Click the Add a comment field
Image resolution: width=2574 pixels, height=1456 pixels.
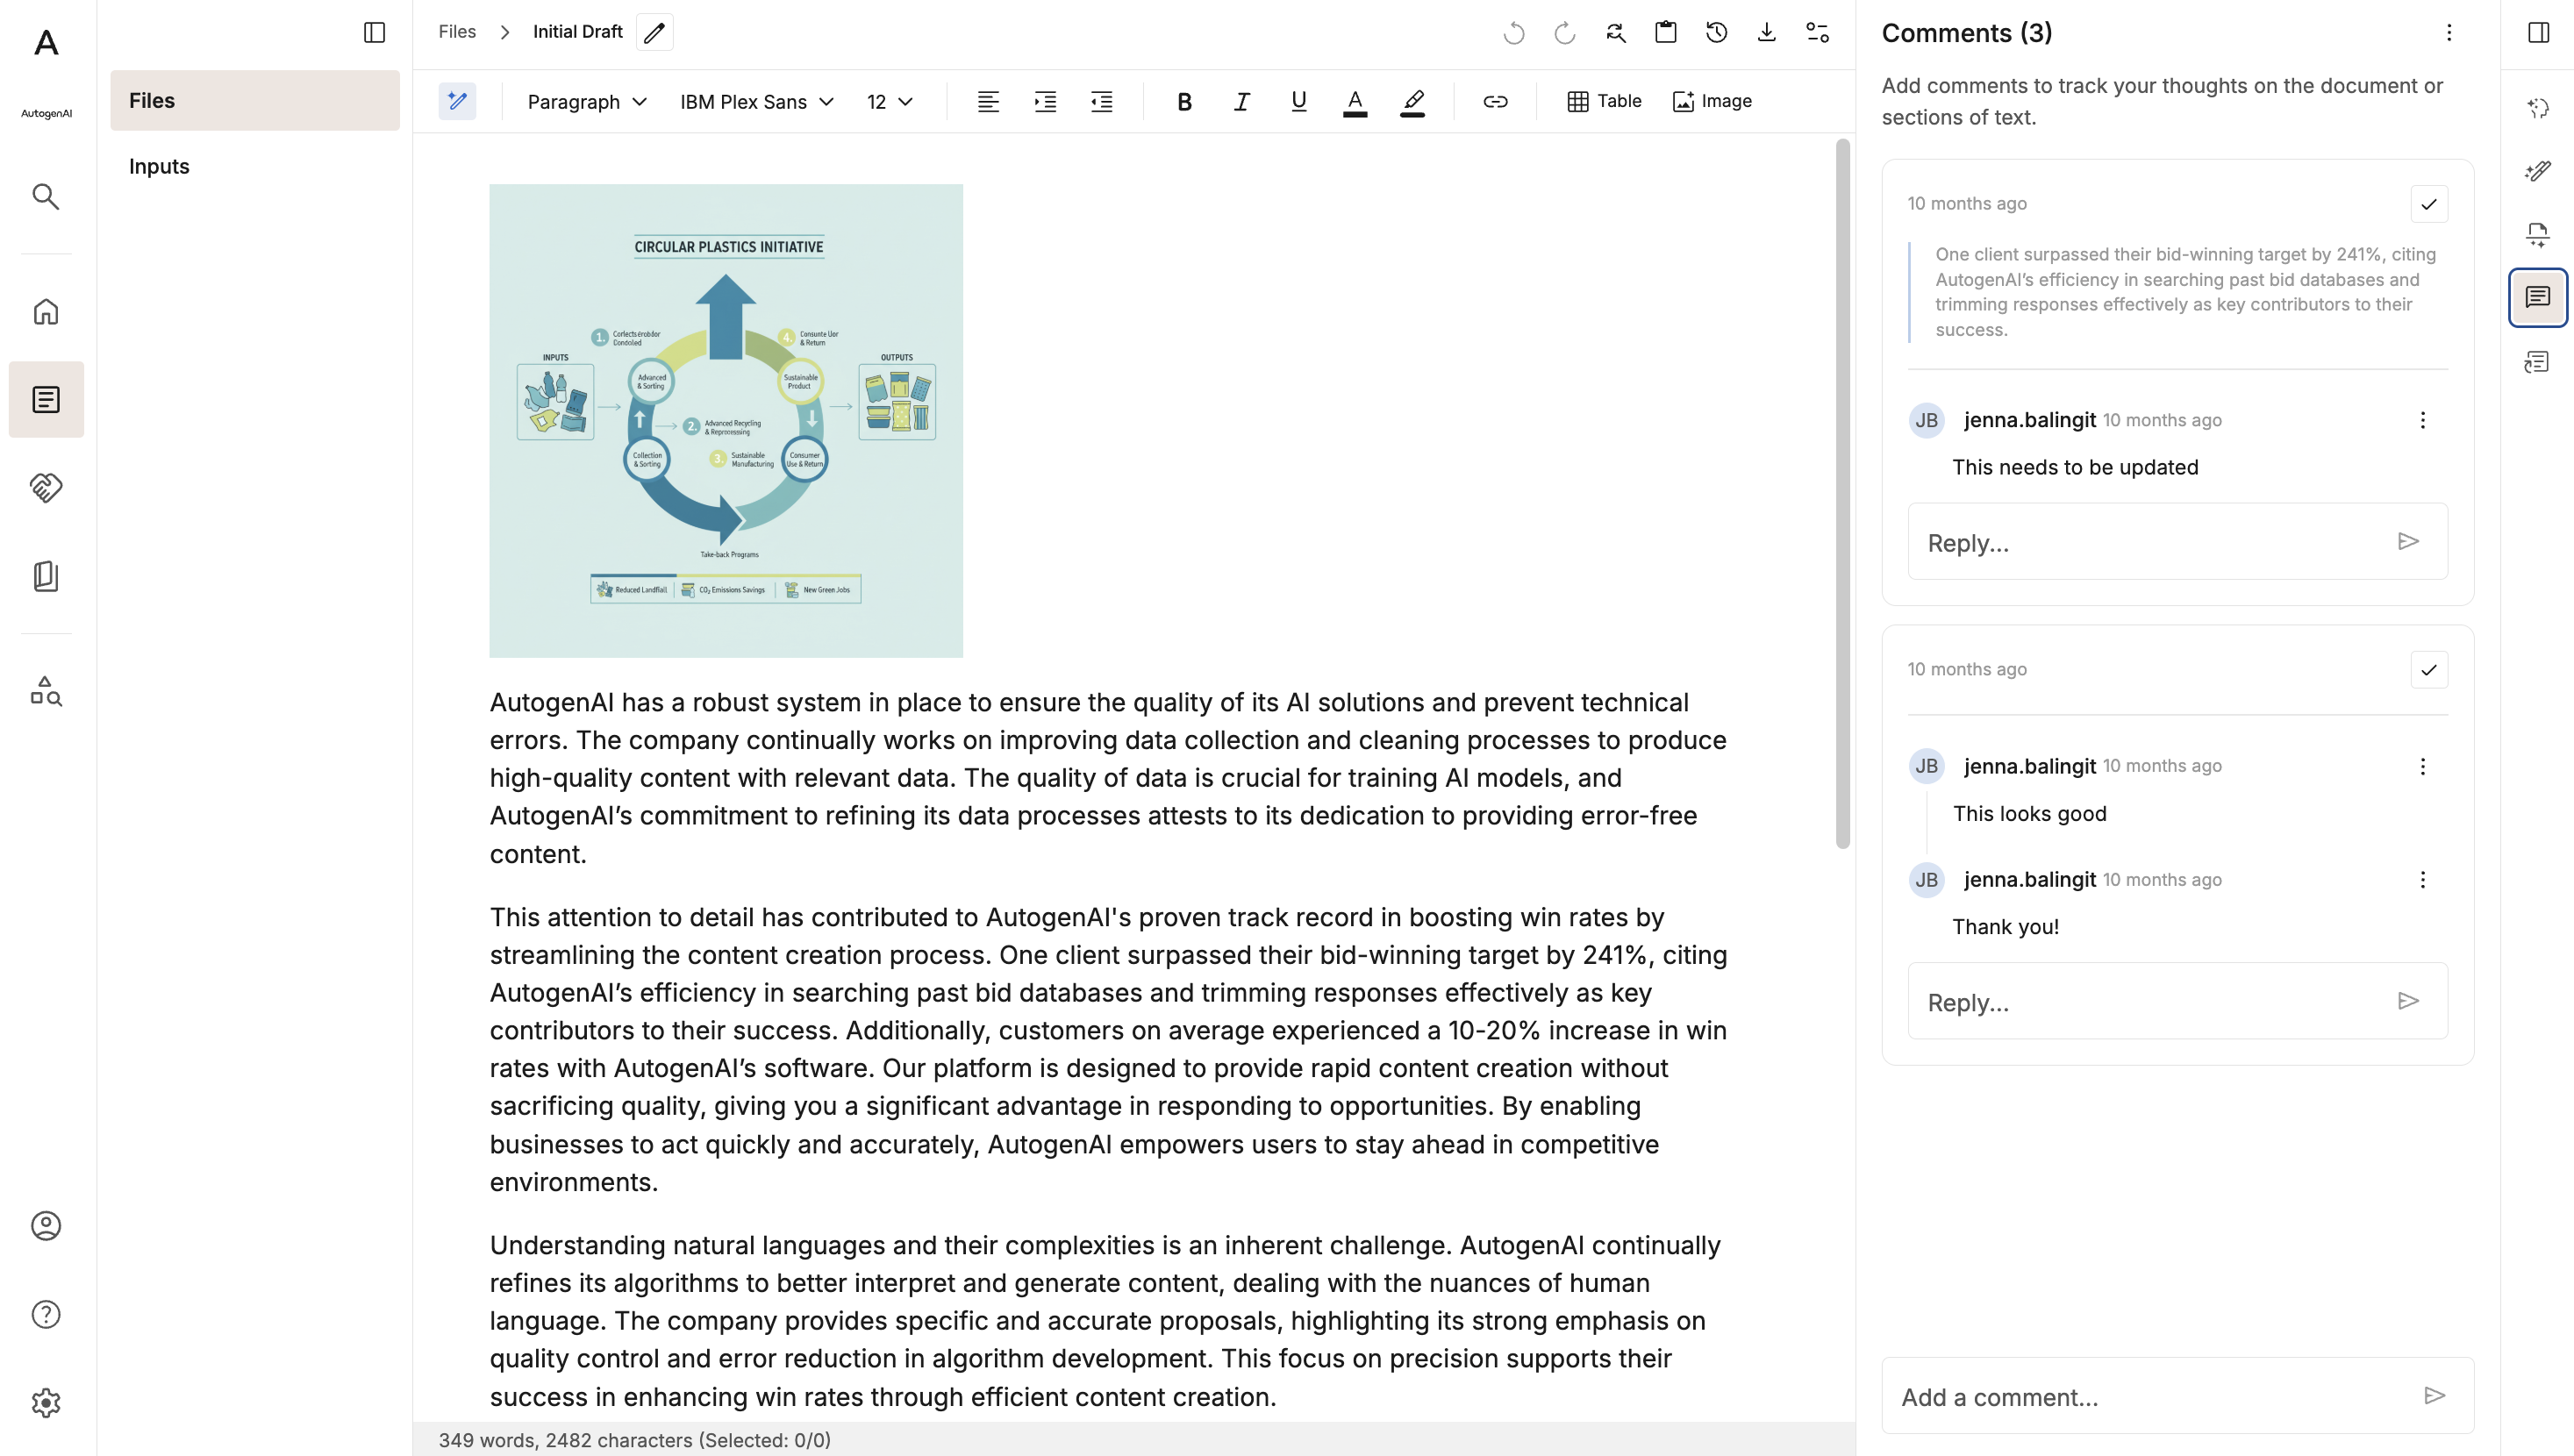pos(2178,1396)
